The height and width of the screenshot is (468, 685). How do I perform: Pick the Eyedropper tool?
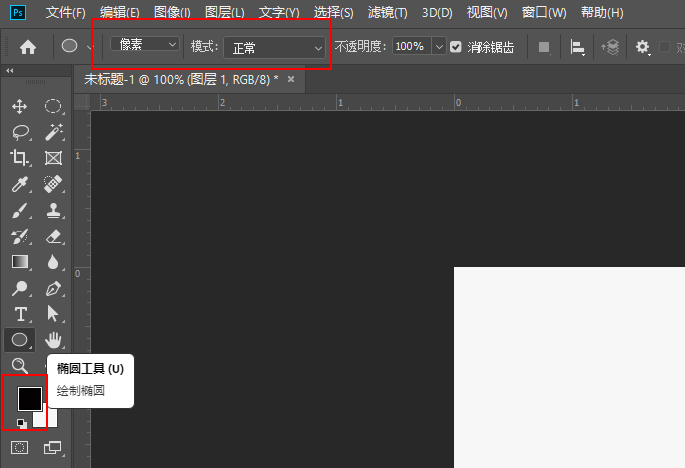click(19, 184)
